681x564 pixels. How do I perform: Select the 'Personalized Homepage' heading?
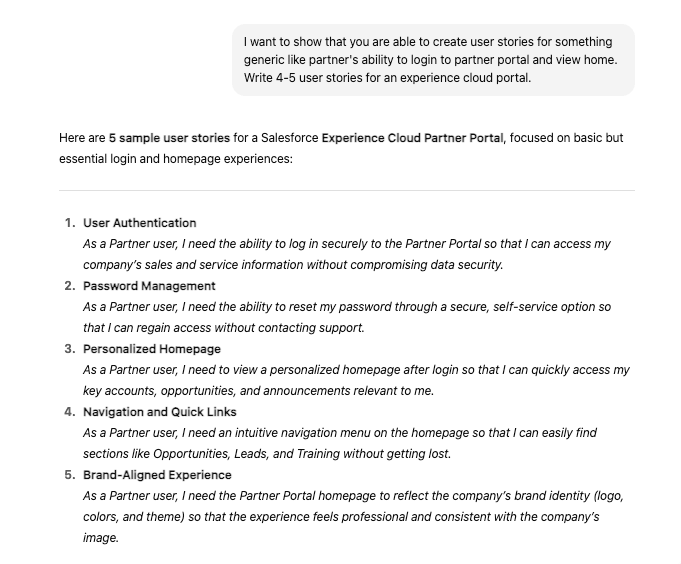[152, 349]
